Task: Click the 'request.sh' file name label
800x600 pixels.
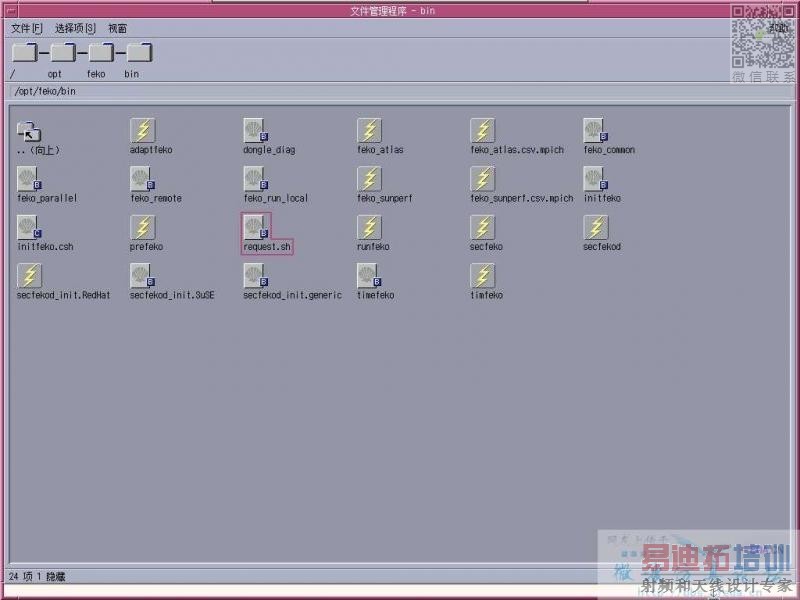Action: 267,247
